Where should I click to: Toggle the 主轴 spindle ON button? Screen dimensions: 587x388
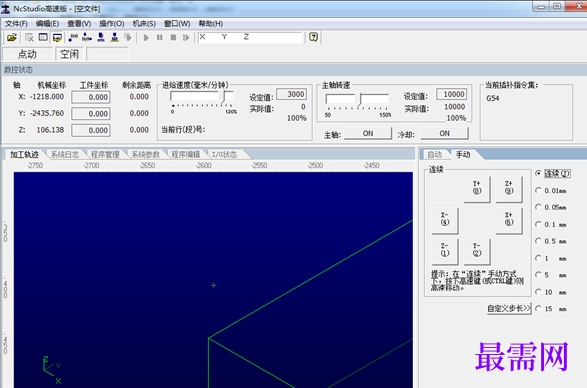pyautogui.click(x=368, y=133)
